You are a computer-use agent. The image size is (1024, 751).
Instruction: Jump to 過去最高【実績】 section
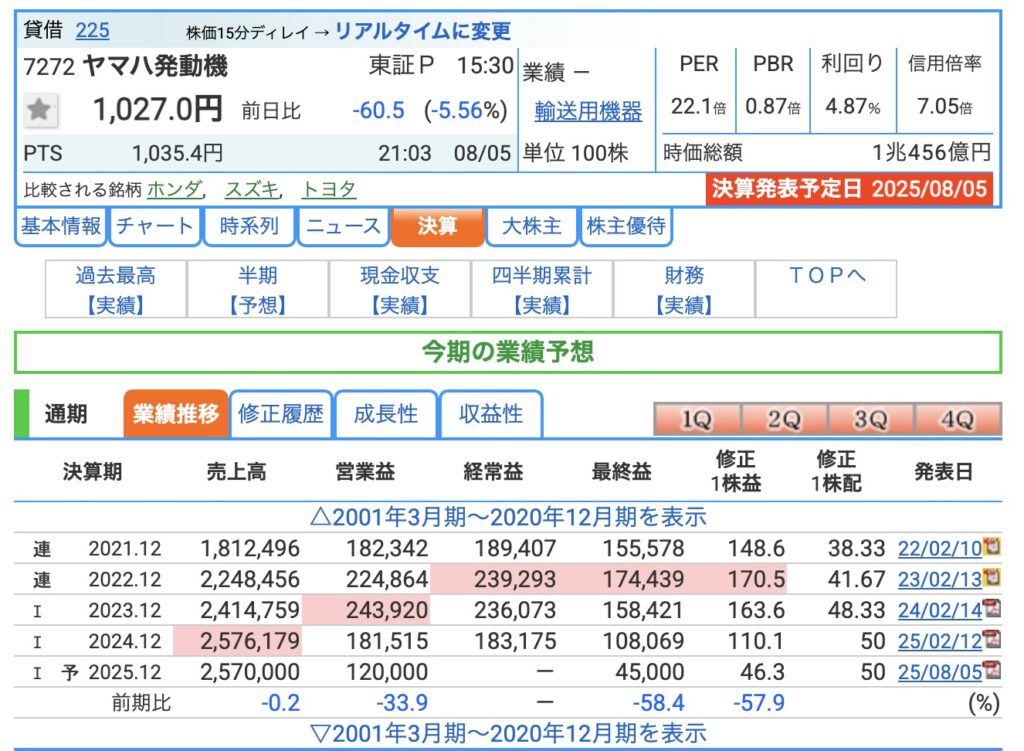point(116,289)
